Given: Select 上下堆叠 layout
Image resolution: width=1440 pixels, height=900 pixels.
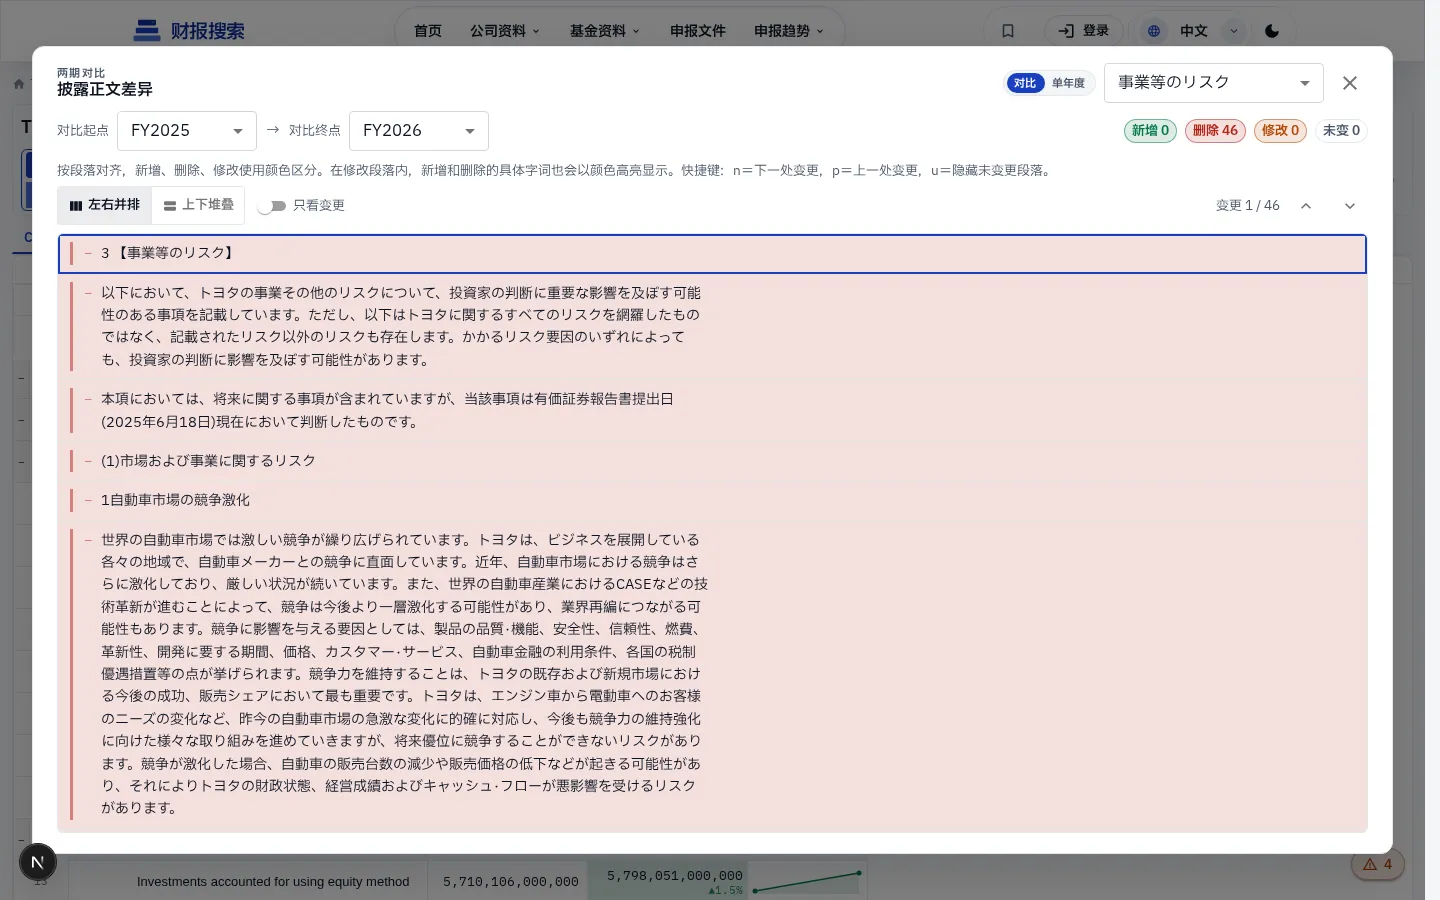Looking at the screenshot, I should 198,205.
